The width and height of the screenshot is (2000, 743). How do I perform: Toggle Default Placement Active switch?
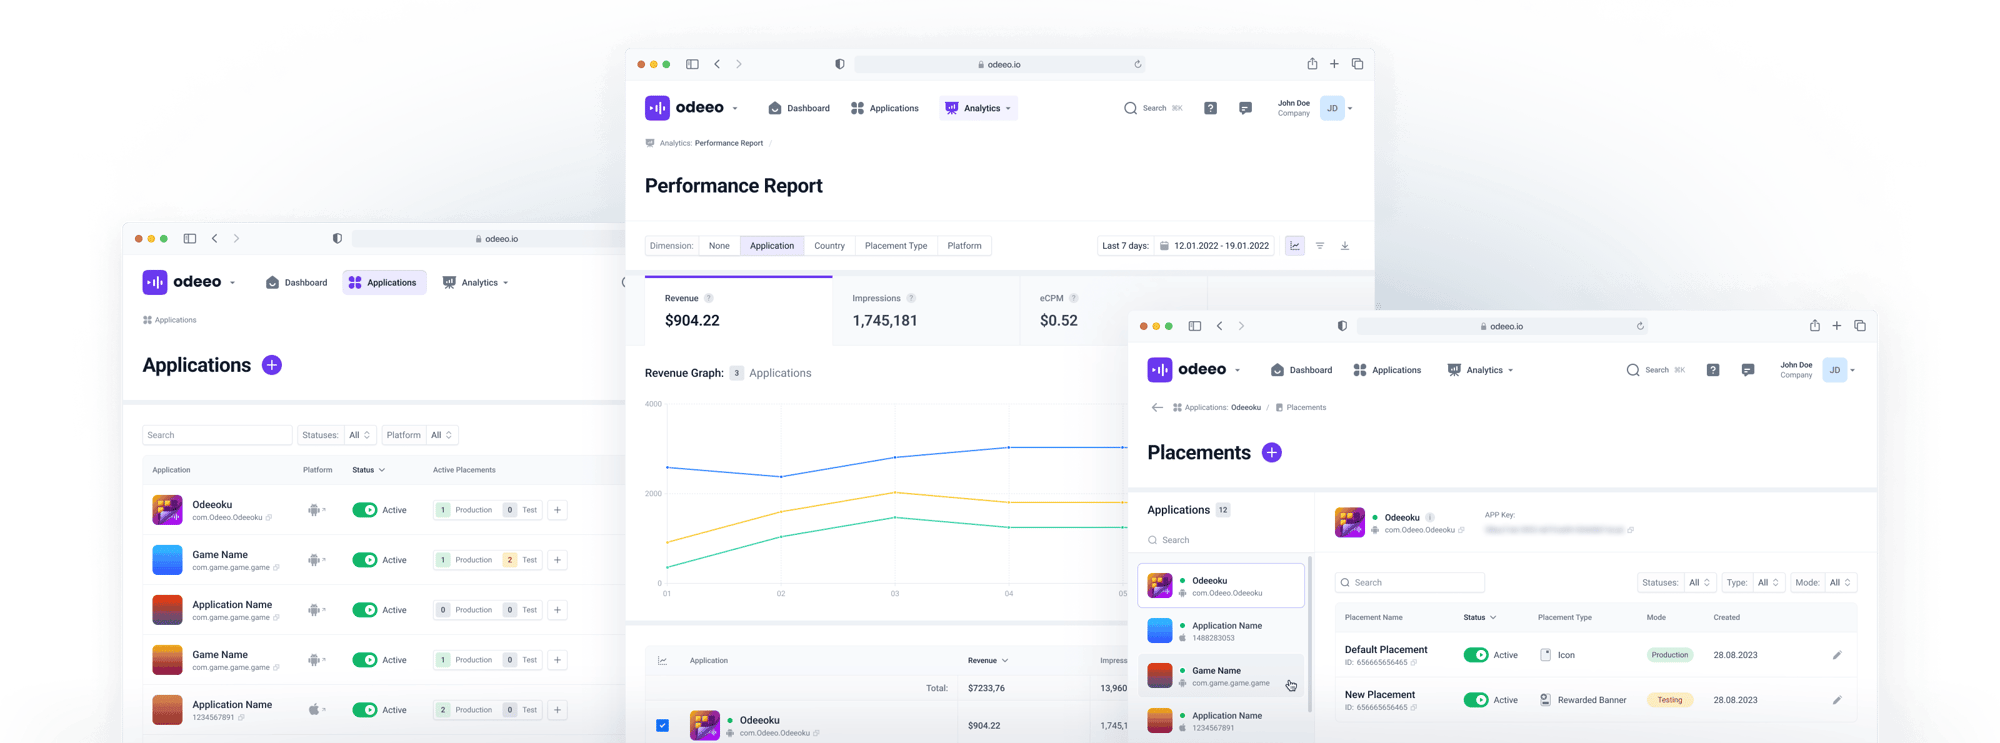(x=1476, y=655)
